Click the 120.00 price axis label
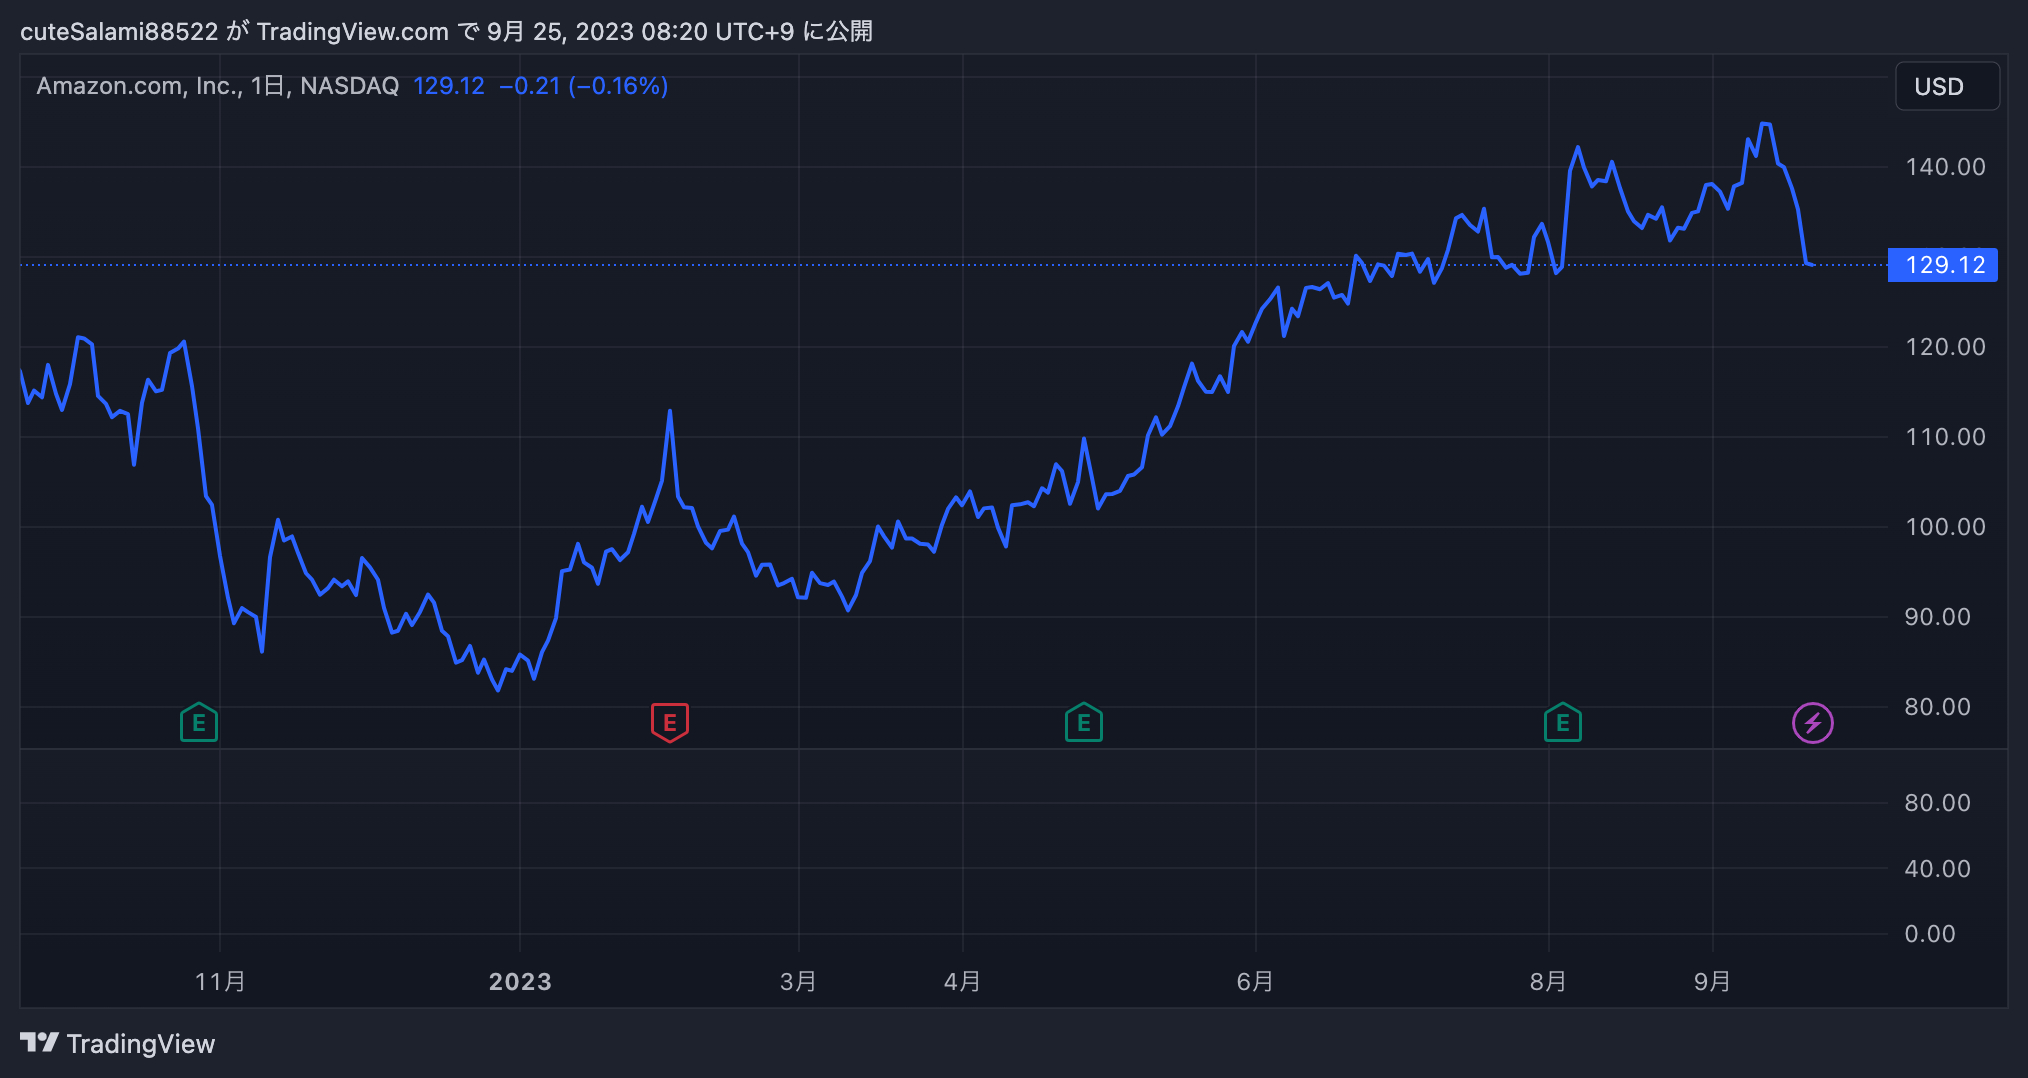Viewport: 2028px width, 1078px height. tap(1945, 347)
